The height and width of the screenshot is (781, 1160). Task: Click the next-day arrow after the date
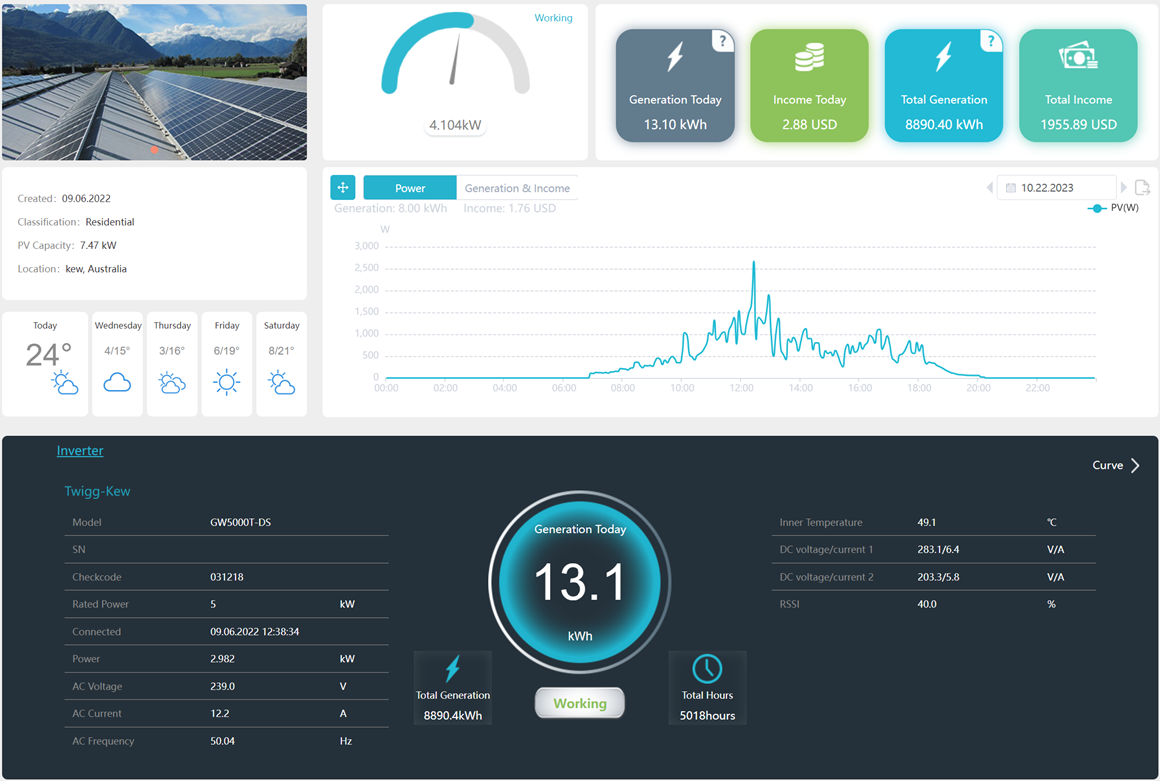[x=1124, y=187]
